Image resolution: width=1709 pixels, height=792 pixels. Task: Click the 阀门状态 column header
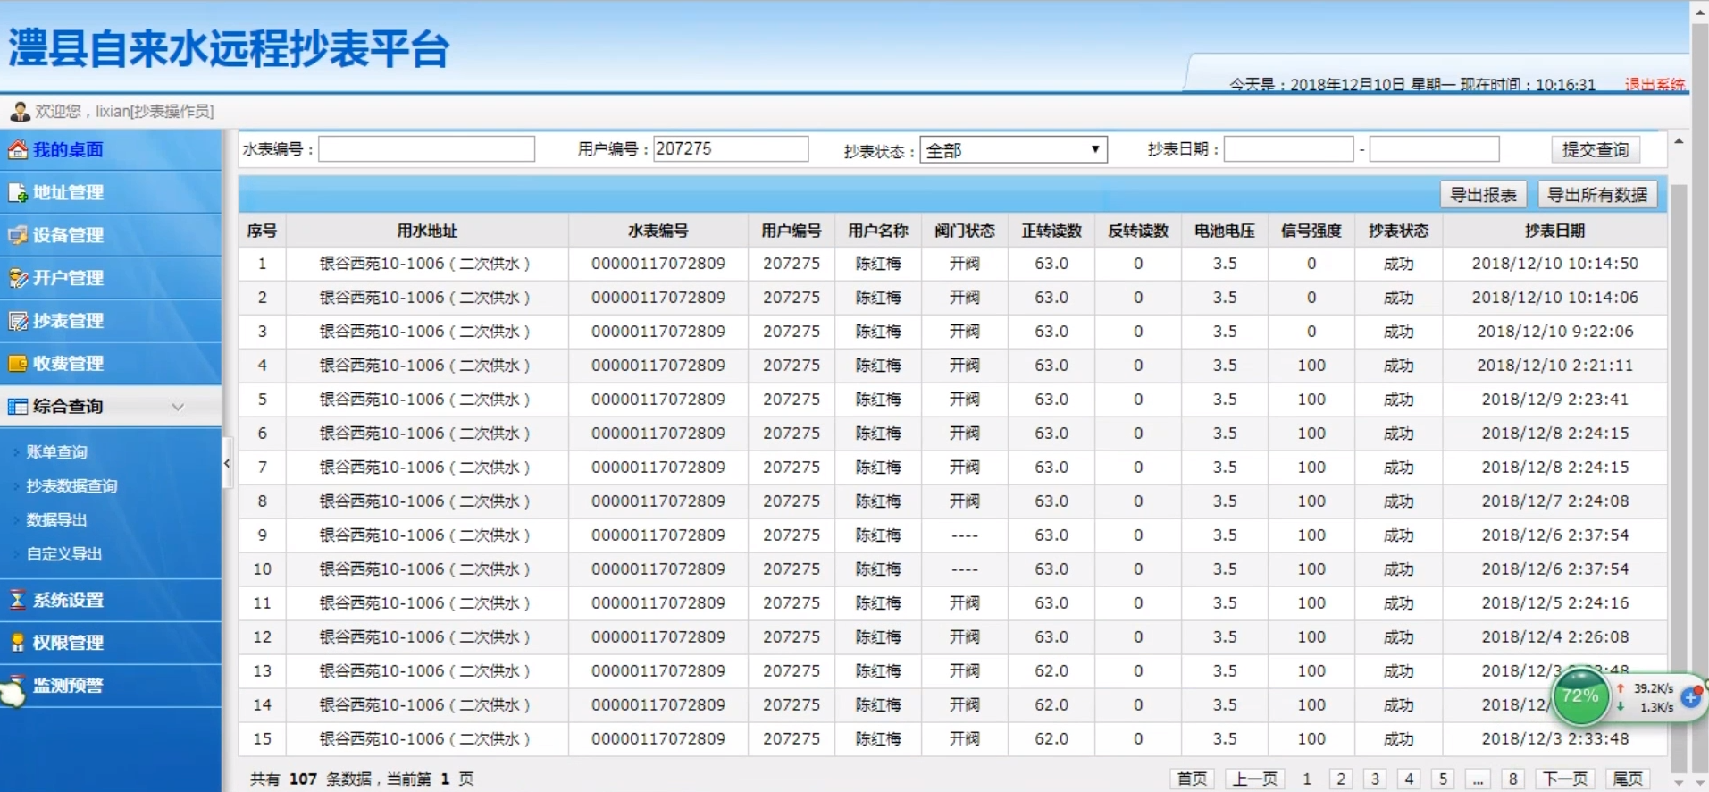point(965,231)
